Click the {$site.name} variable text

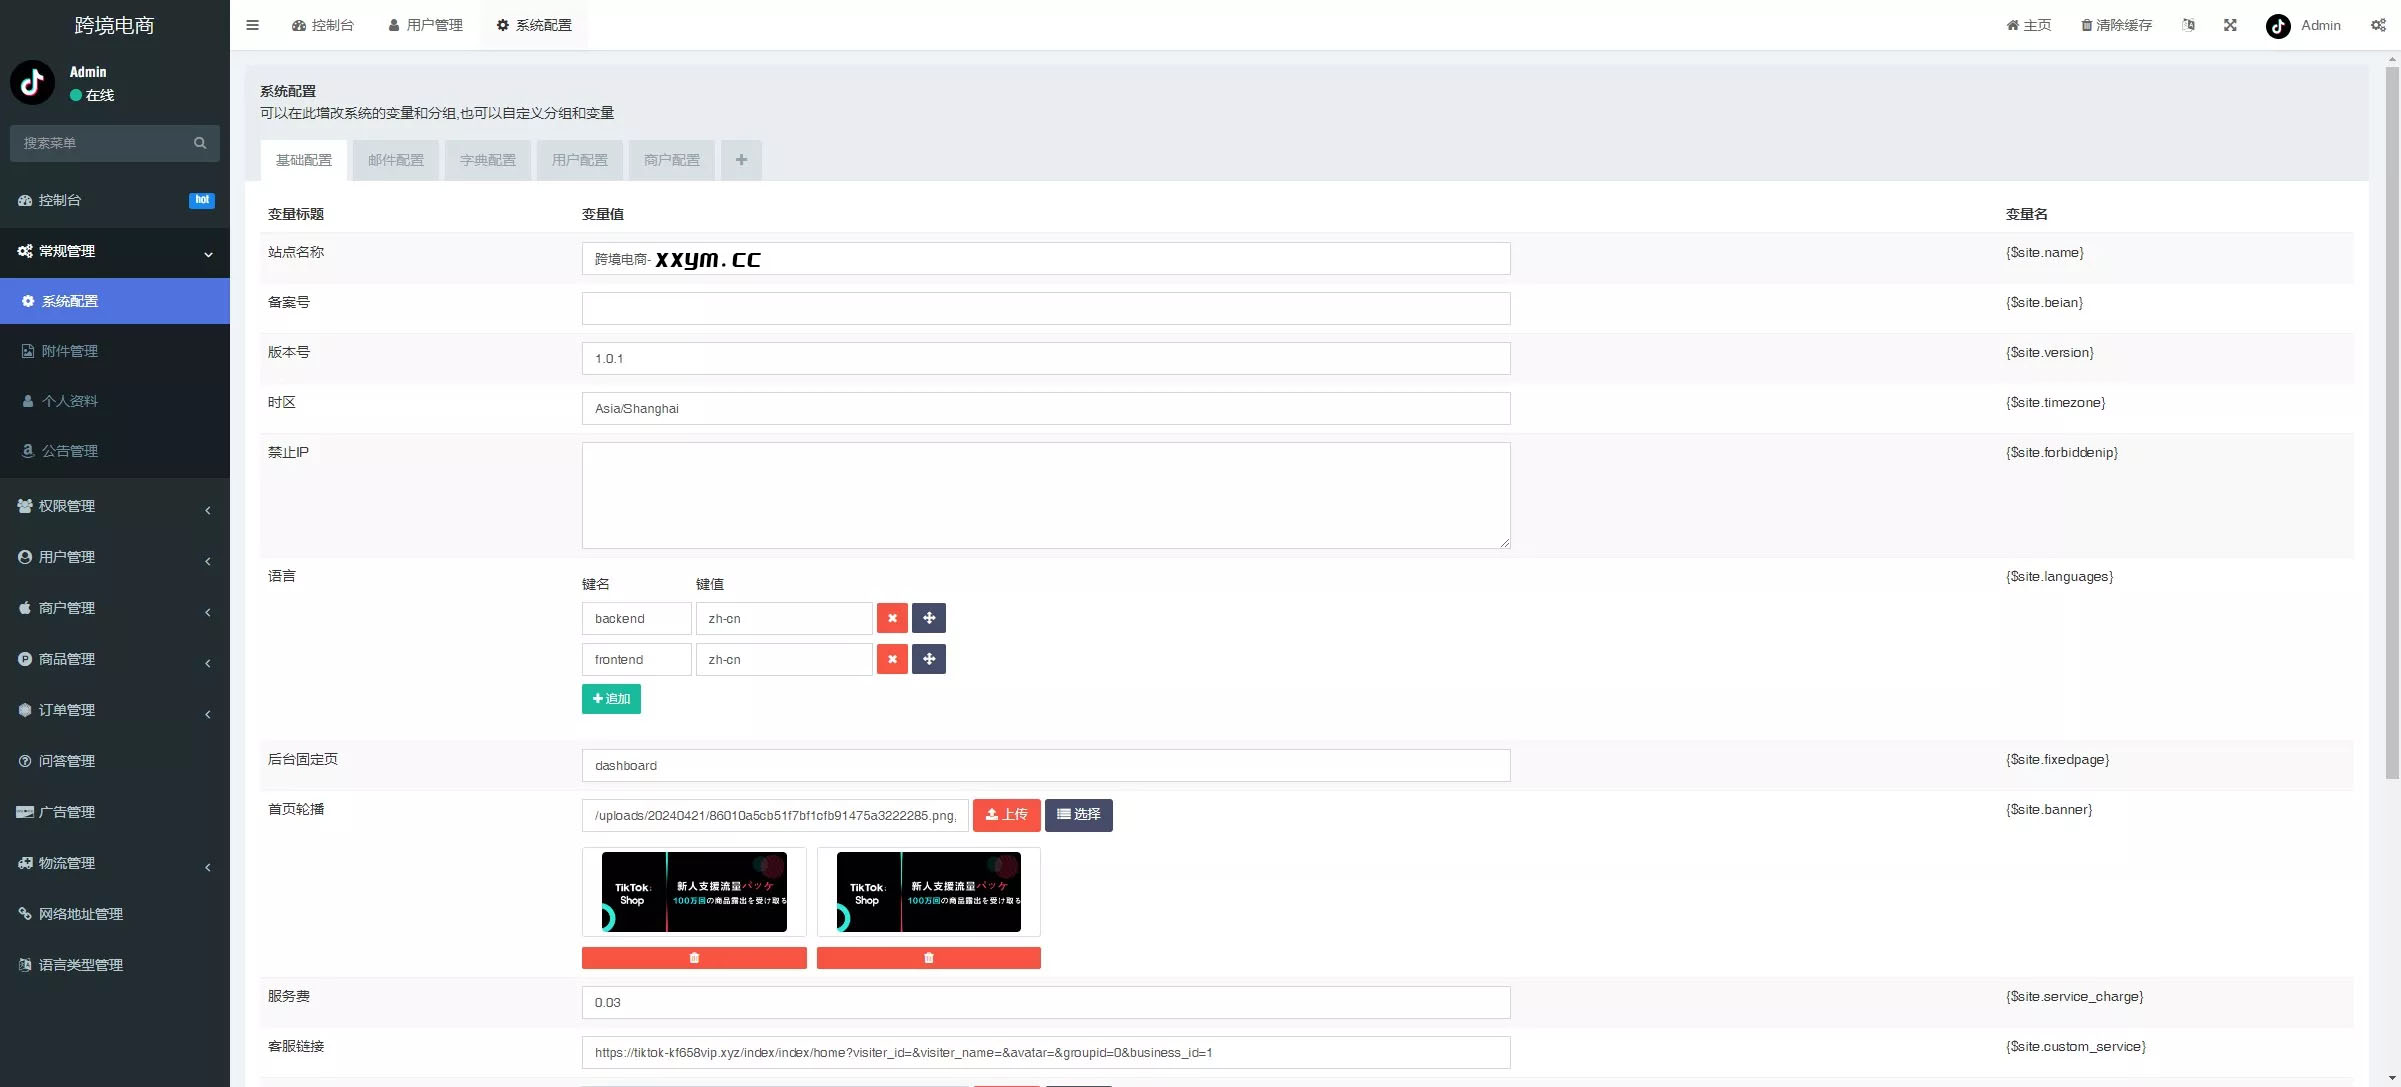(x=2045, y=253)
